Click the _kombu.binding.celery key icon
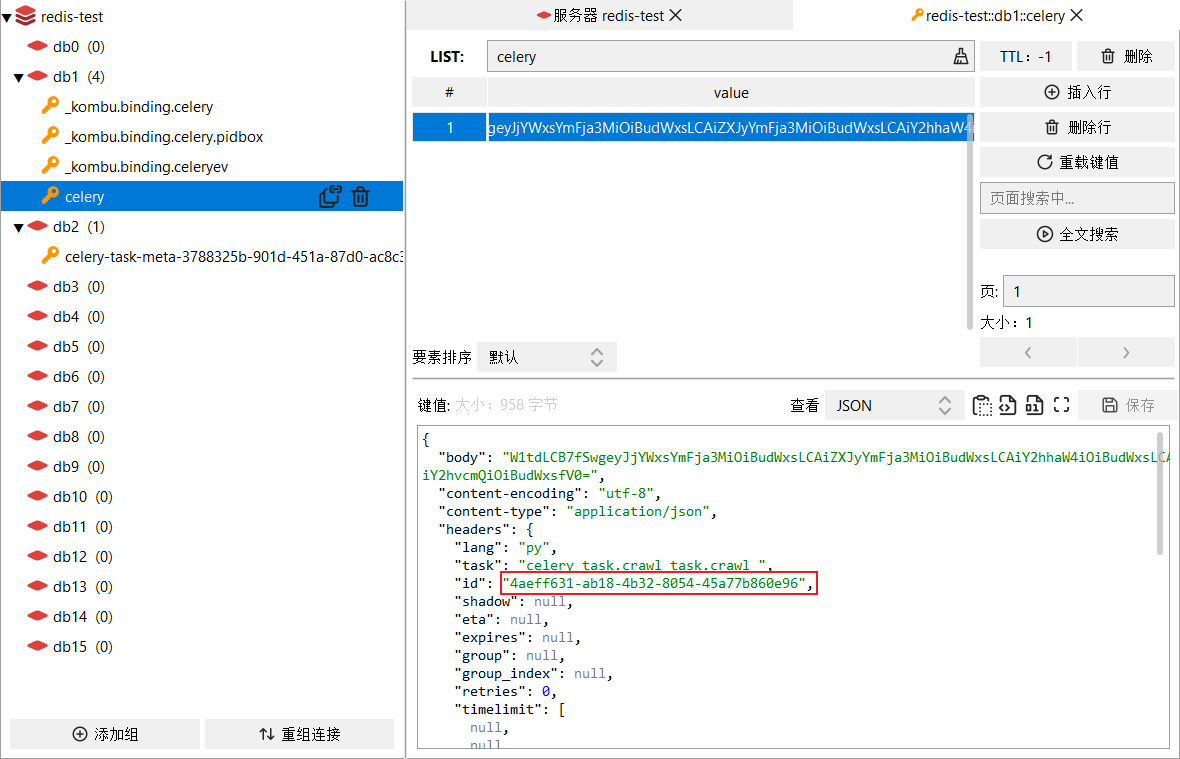 (50, 105)
